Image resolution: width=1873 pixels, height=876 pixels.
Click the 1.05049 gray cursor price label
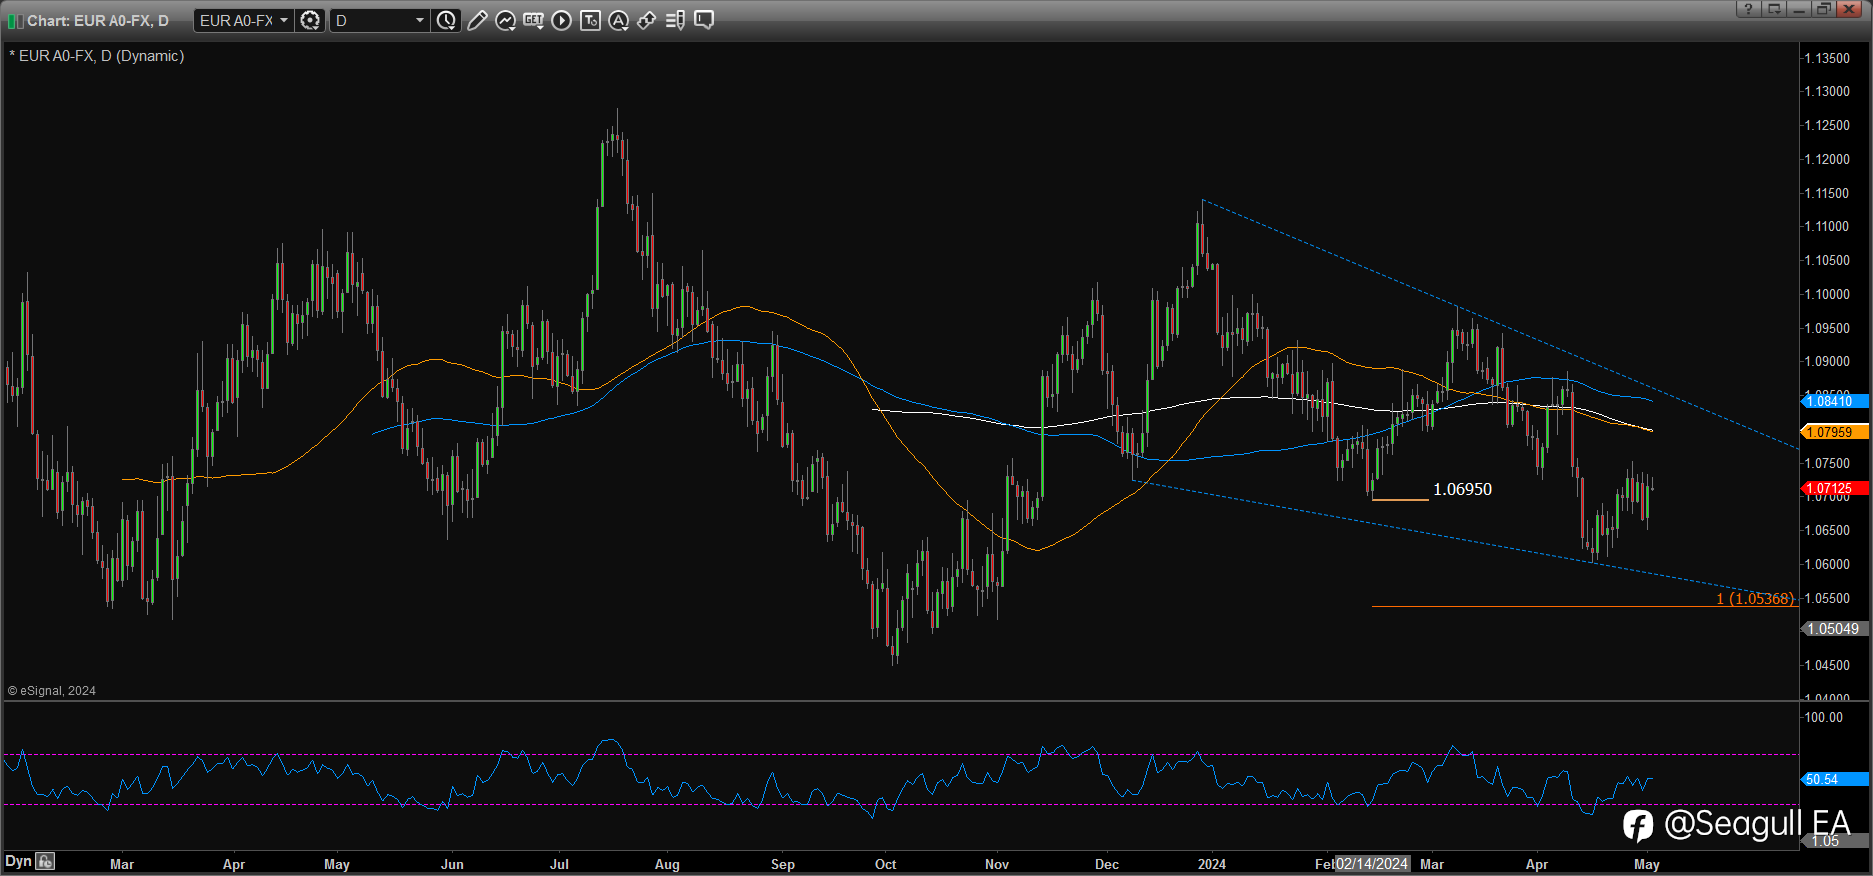1834,629
